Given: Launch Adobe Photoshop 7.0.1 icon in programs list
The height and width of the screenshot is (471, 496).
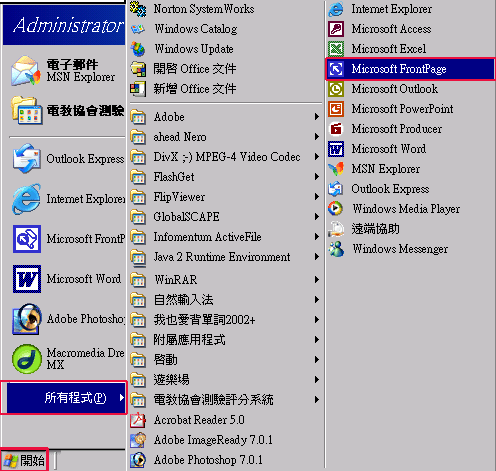Looking at the screenshot, I should click(138, 460).
